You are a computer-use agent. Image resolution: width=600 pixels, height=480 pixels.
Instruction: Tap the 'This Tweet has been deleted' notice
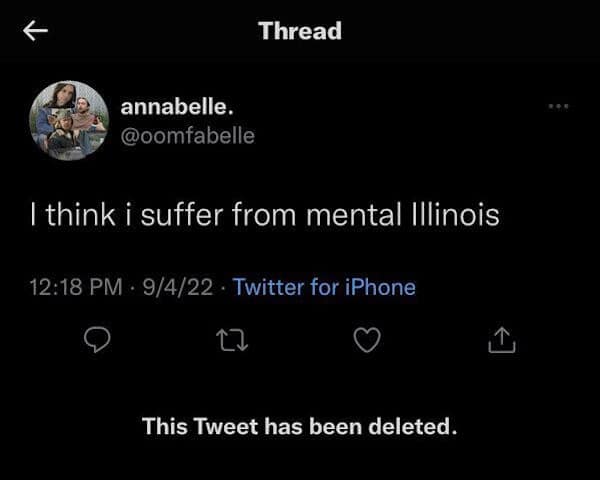(x=300, y=427)
